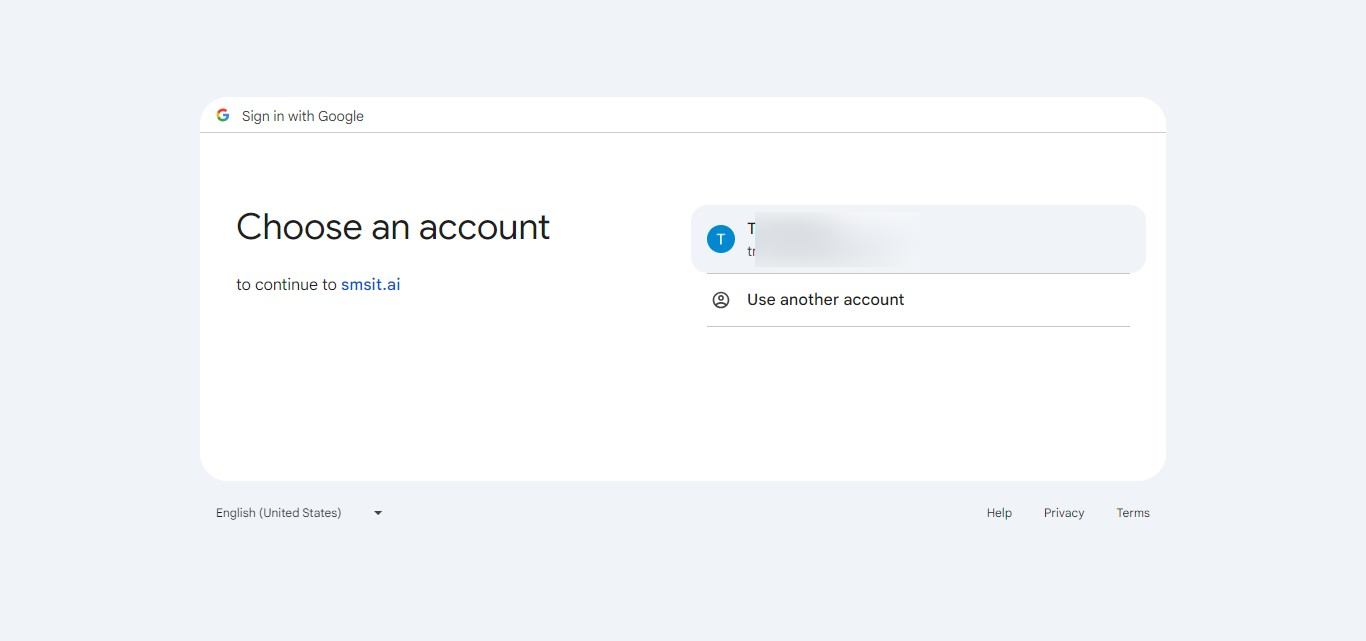The width and height of the screenshot is (1366, 641).
Task: Click the person outline icon beside 'Use another account'
Action: coord(721,299)
